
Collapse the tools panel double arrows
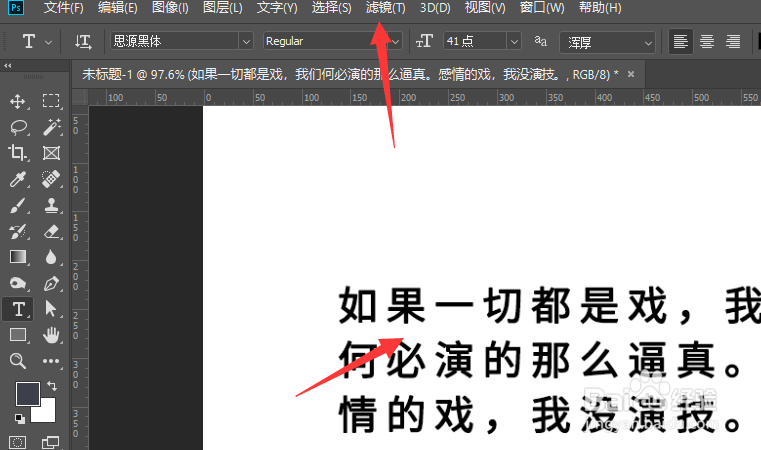coord(8,66)
